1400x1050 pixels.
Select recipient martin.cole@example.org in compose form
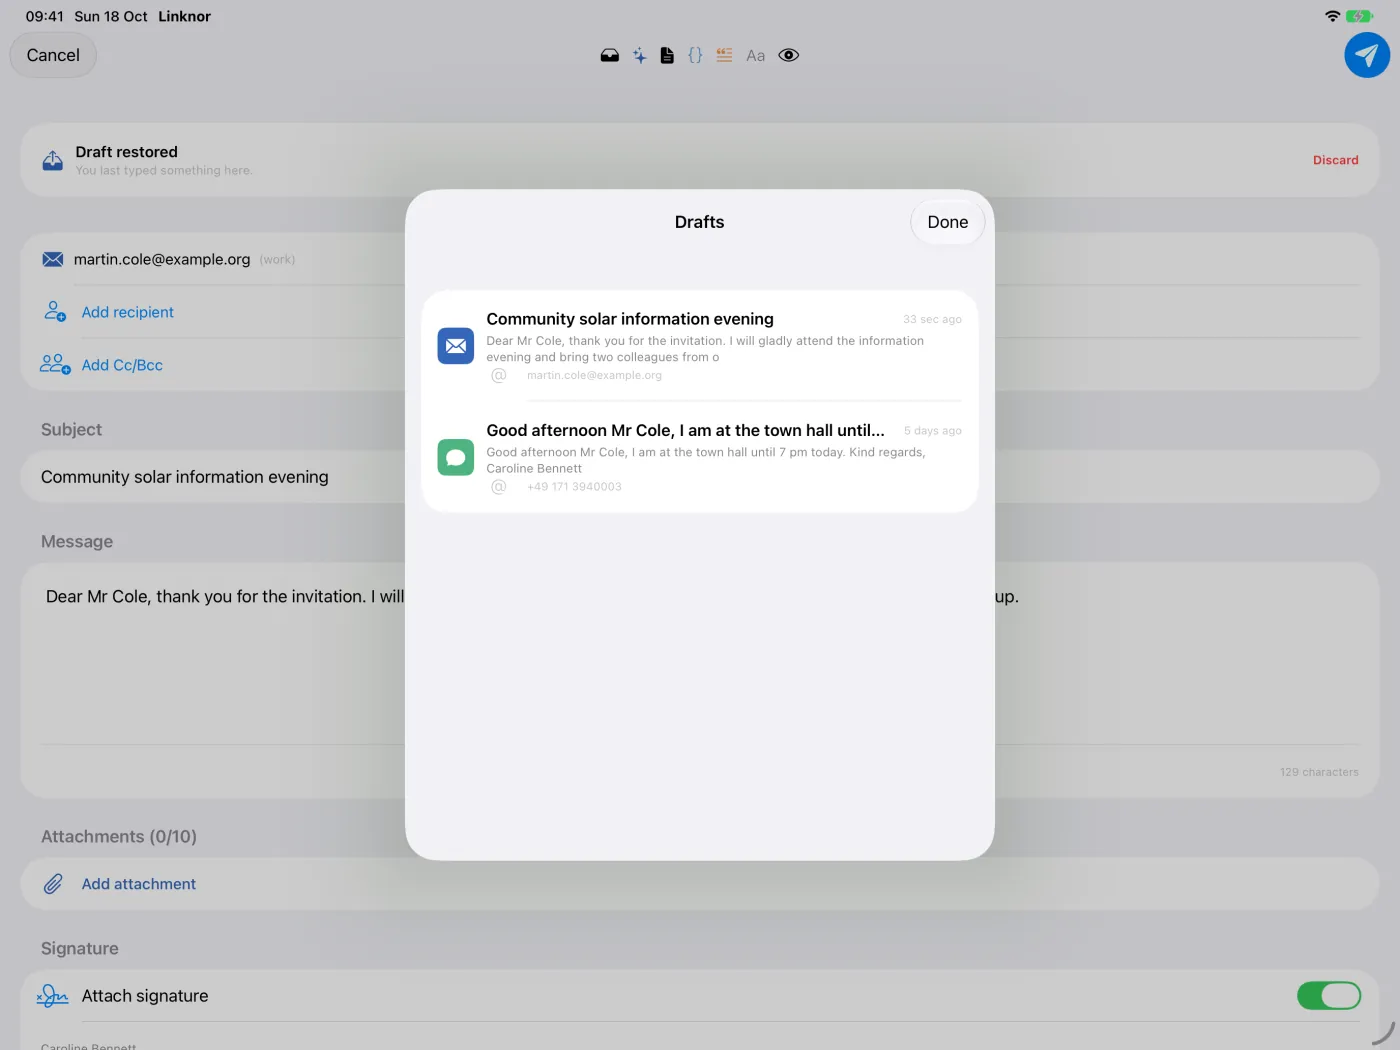click(x=162, y=259)
